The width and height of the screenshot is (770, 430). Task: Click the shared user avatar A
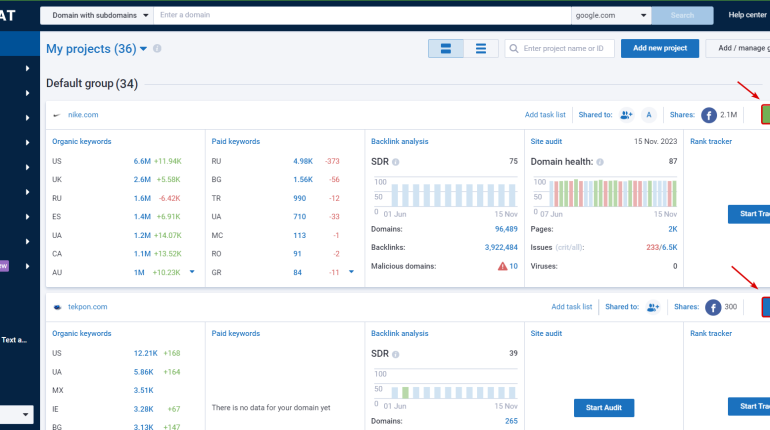649,115
